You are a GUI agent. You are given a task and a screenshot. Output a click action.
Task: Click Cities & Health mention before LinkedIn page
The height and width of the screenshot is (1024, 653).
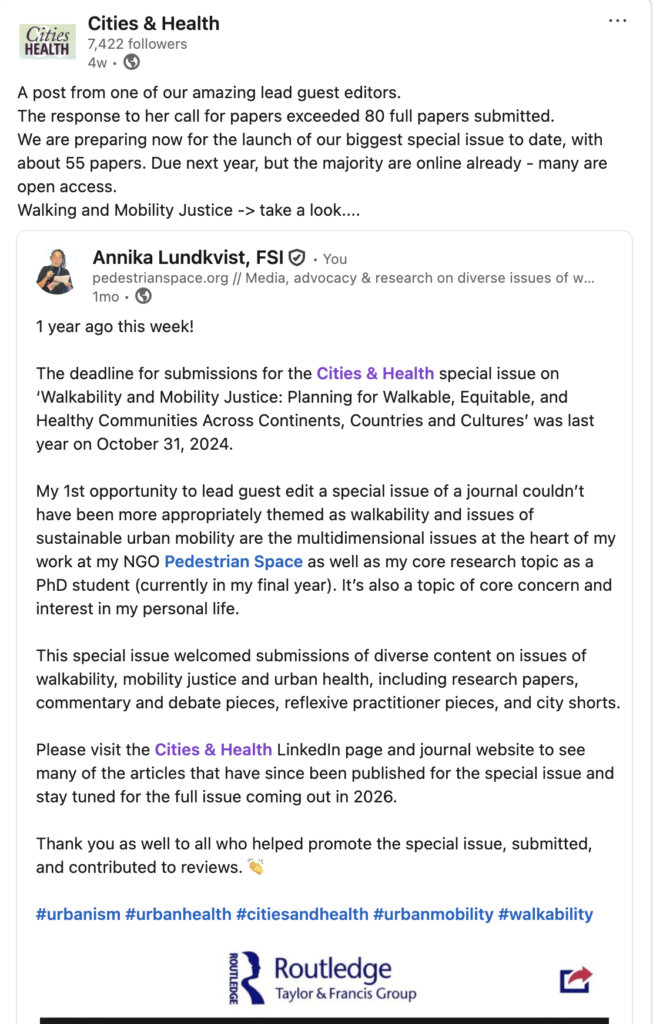pyautogui.click(x=213, y=749)
